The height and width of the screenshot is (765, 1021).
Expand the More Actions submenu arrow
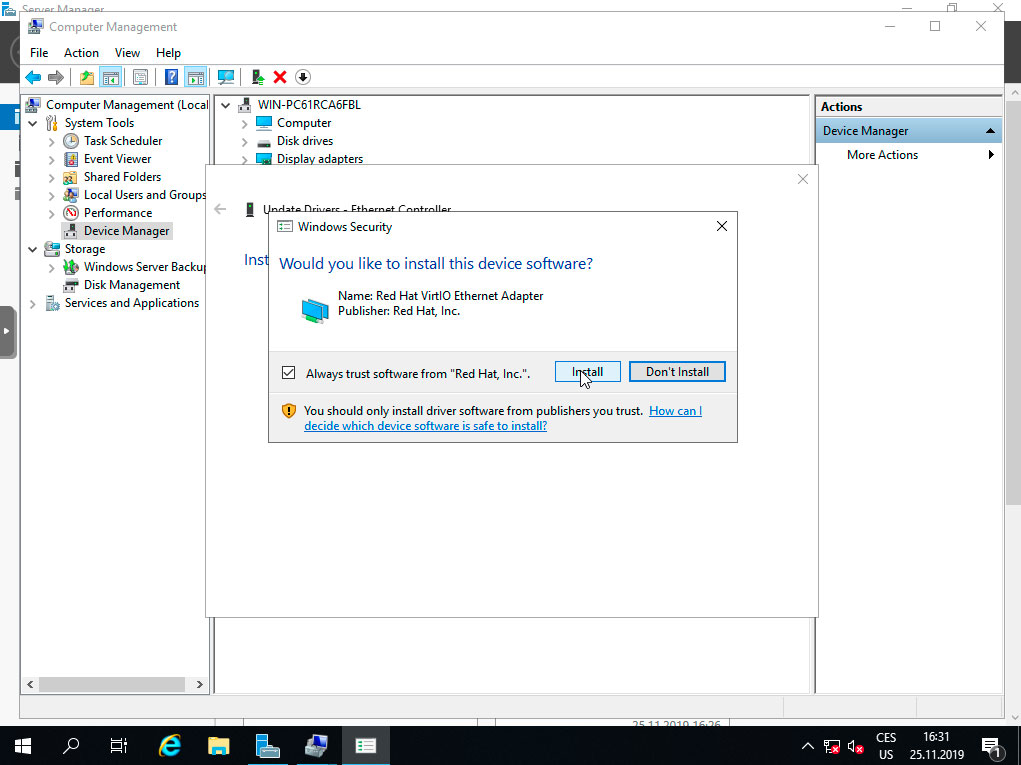[991, 155]
